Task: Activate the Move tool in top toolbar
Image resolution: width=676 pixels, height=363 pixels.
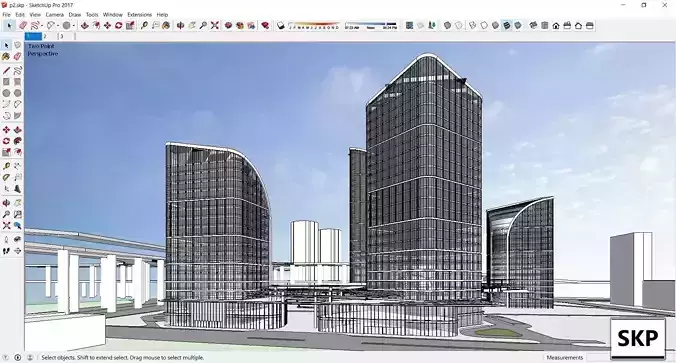Action: (x=107, y=26)
